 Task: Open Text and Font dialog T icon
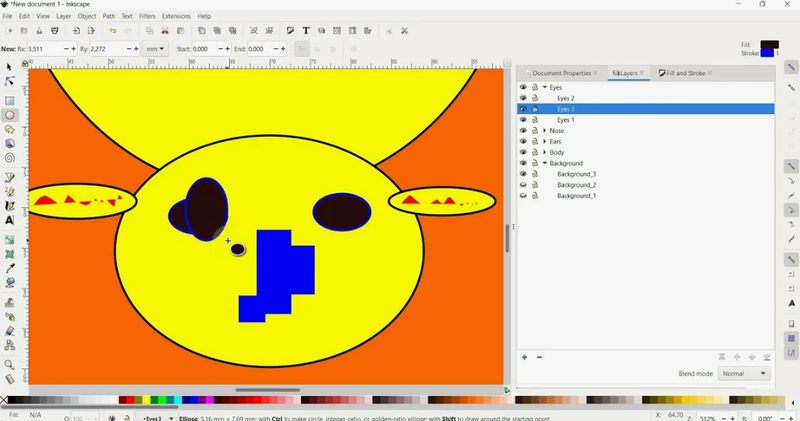click(306, 31)
